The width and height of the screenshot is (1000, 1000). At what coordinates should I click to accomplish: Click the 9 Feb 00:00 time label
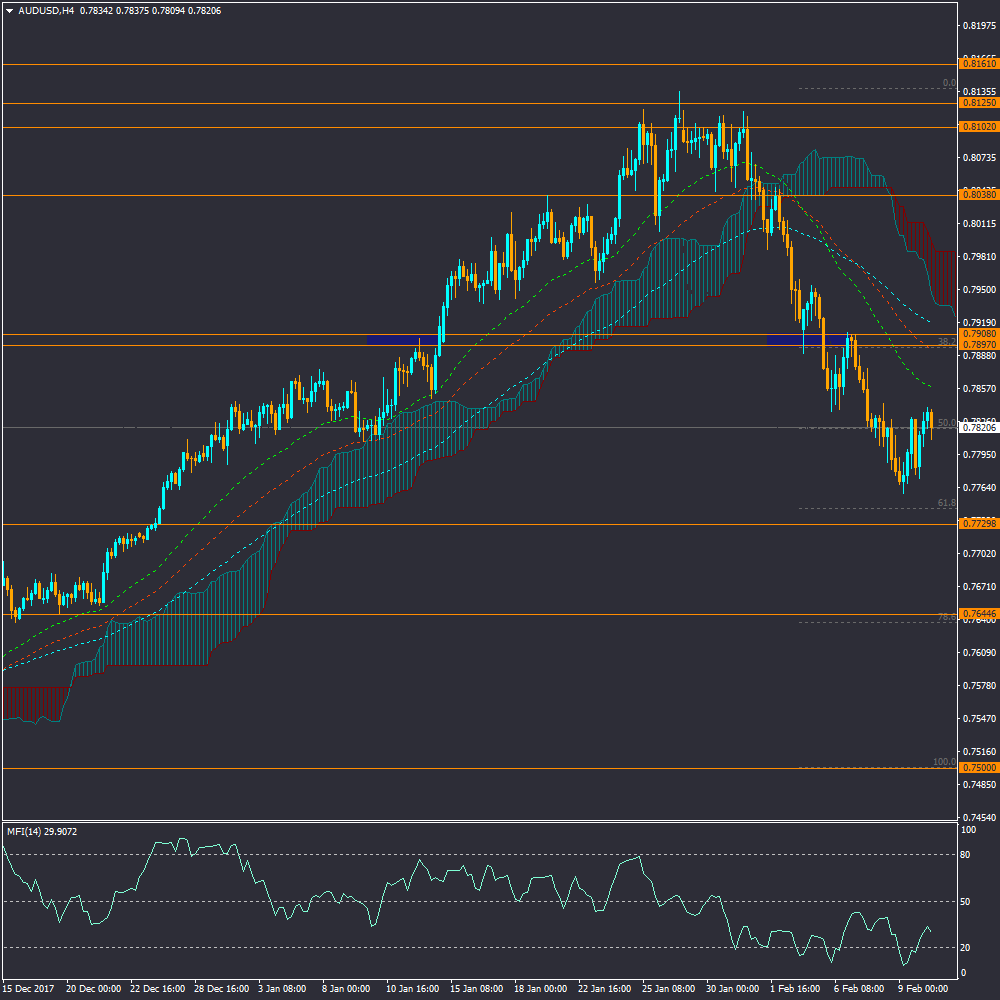(922, 989)
